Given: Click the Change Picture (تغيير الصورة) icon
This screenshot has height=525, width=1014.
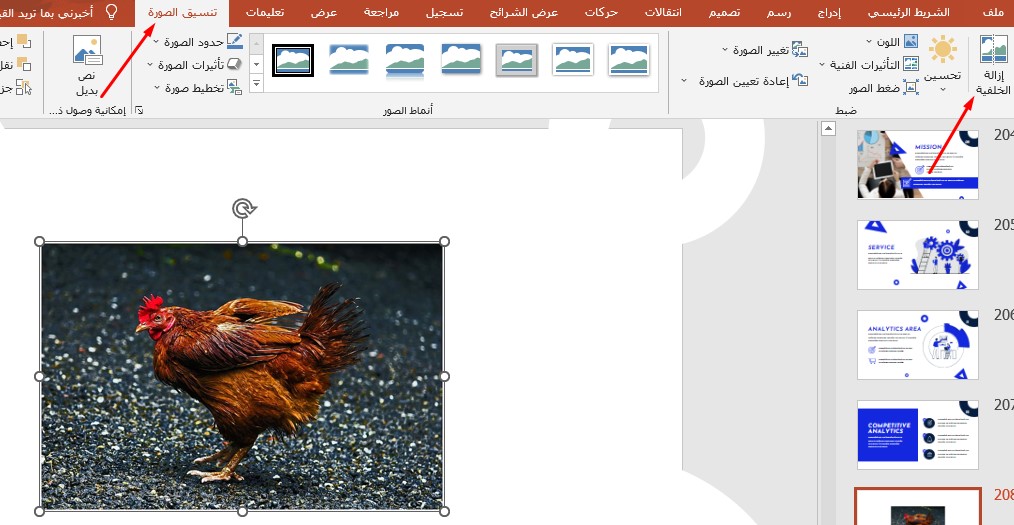Looking at the screenshot, I should pos(800,50).
